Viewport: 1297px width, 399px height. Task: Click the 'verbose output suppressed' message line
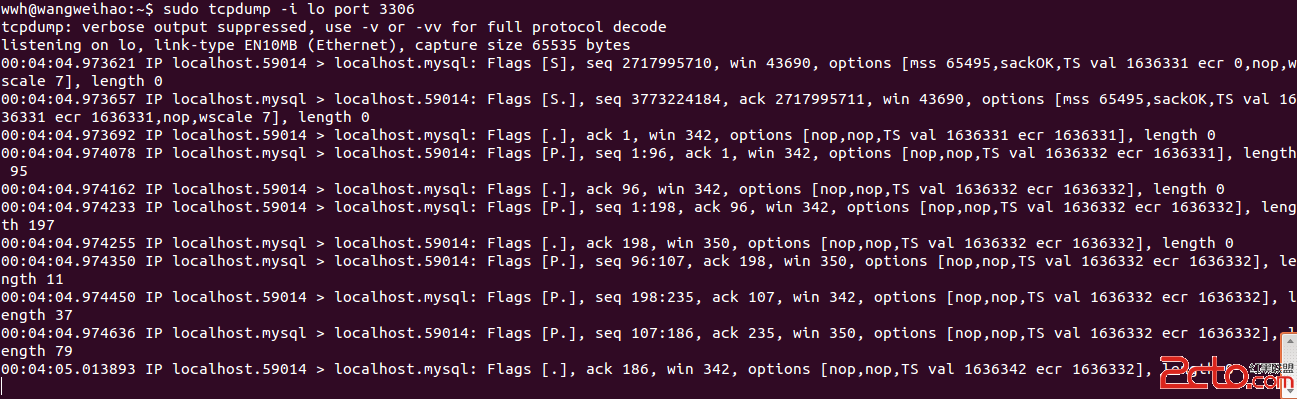[333, 27]
